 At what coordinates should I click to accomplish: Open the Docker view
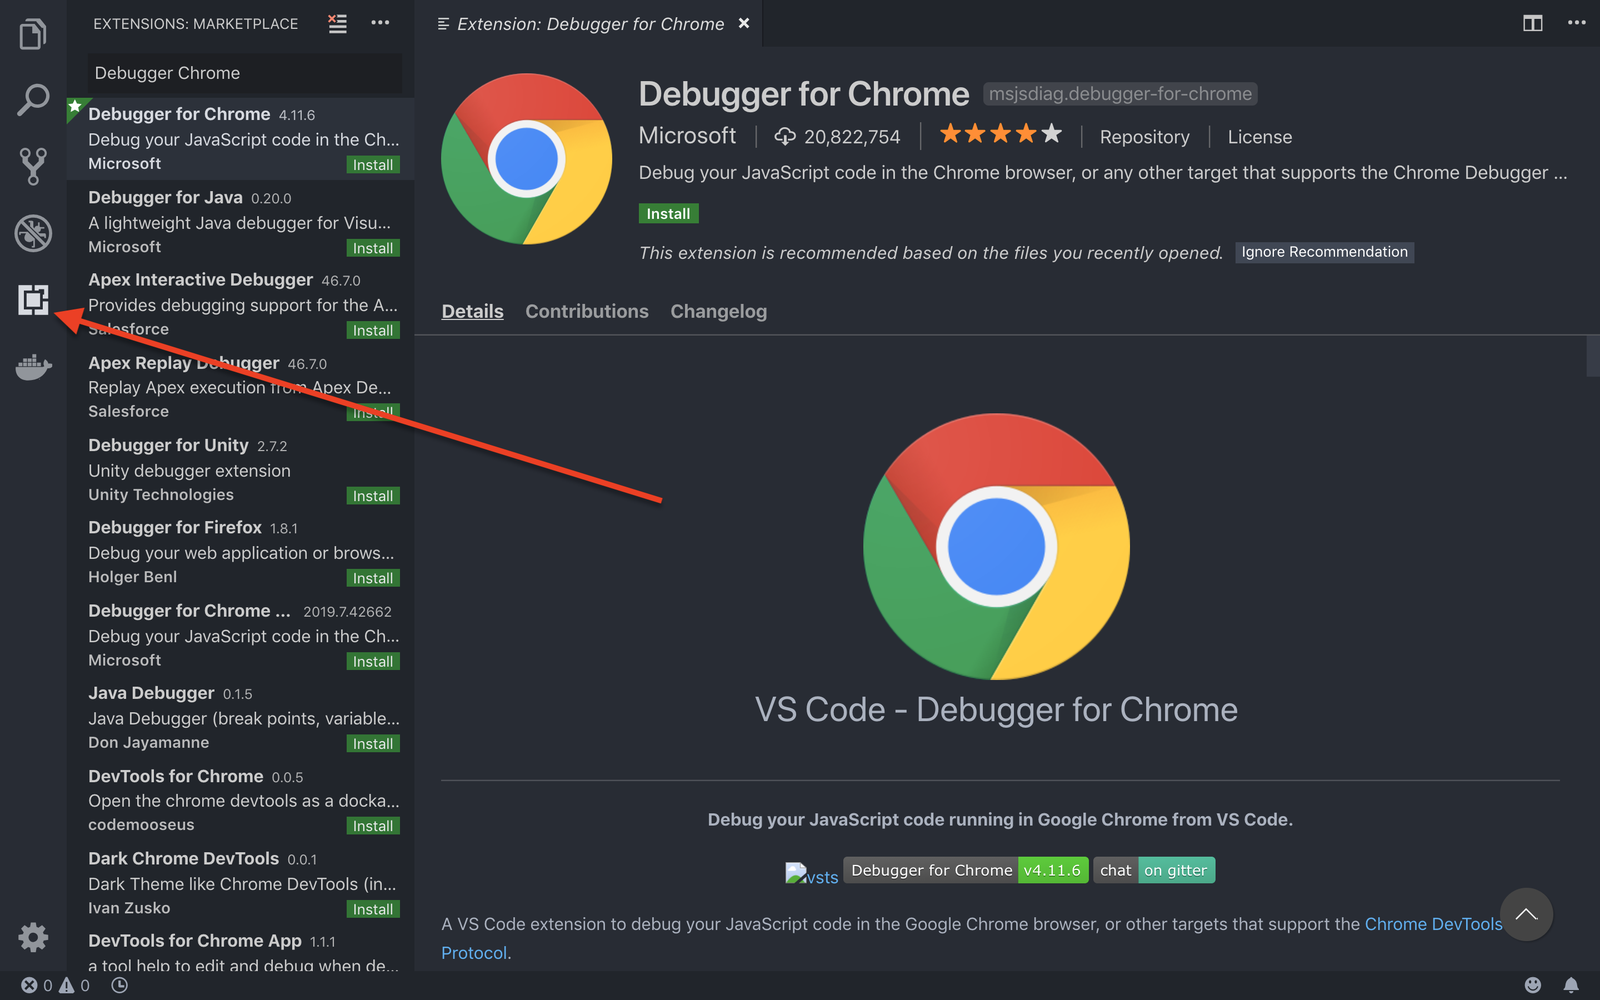[33, 366]
